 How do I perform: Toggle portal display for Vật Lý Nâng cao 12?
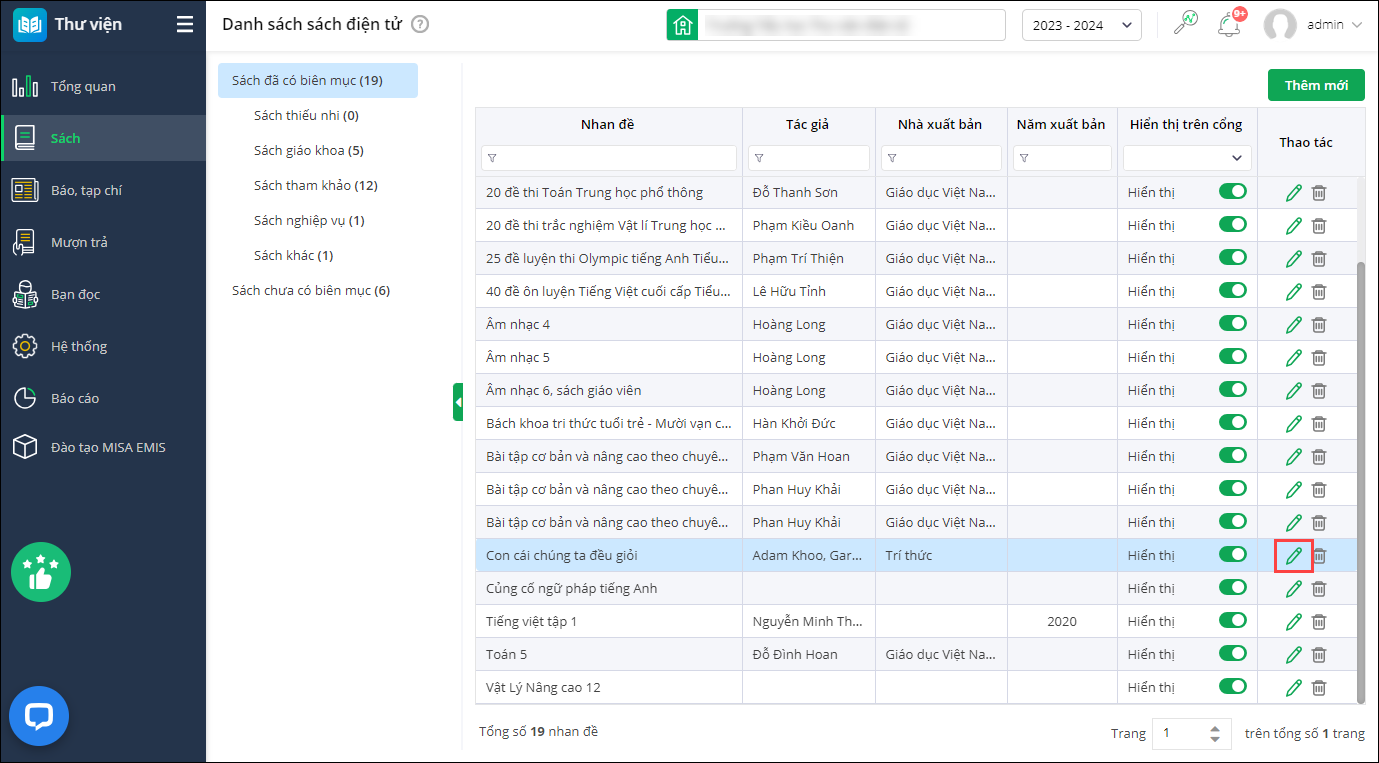pyautogui.click(x=1233, y=687)
